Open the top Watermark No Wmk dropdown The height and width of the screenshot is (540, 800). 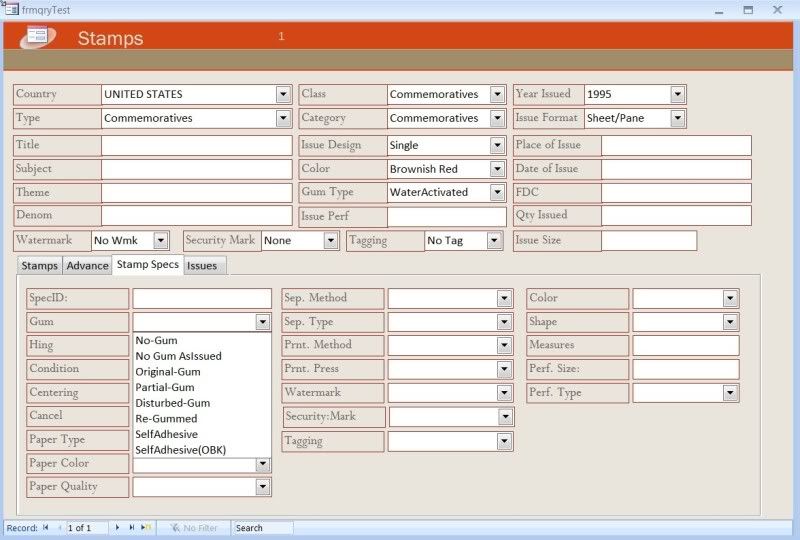pos(161,240)
